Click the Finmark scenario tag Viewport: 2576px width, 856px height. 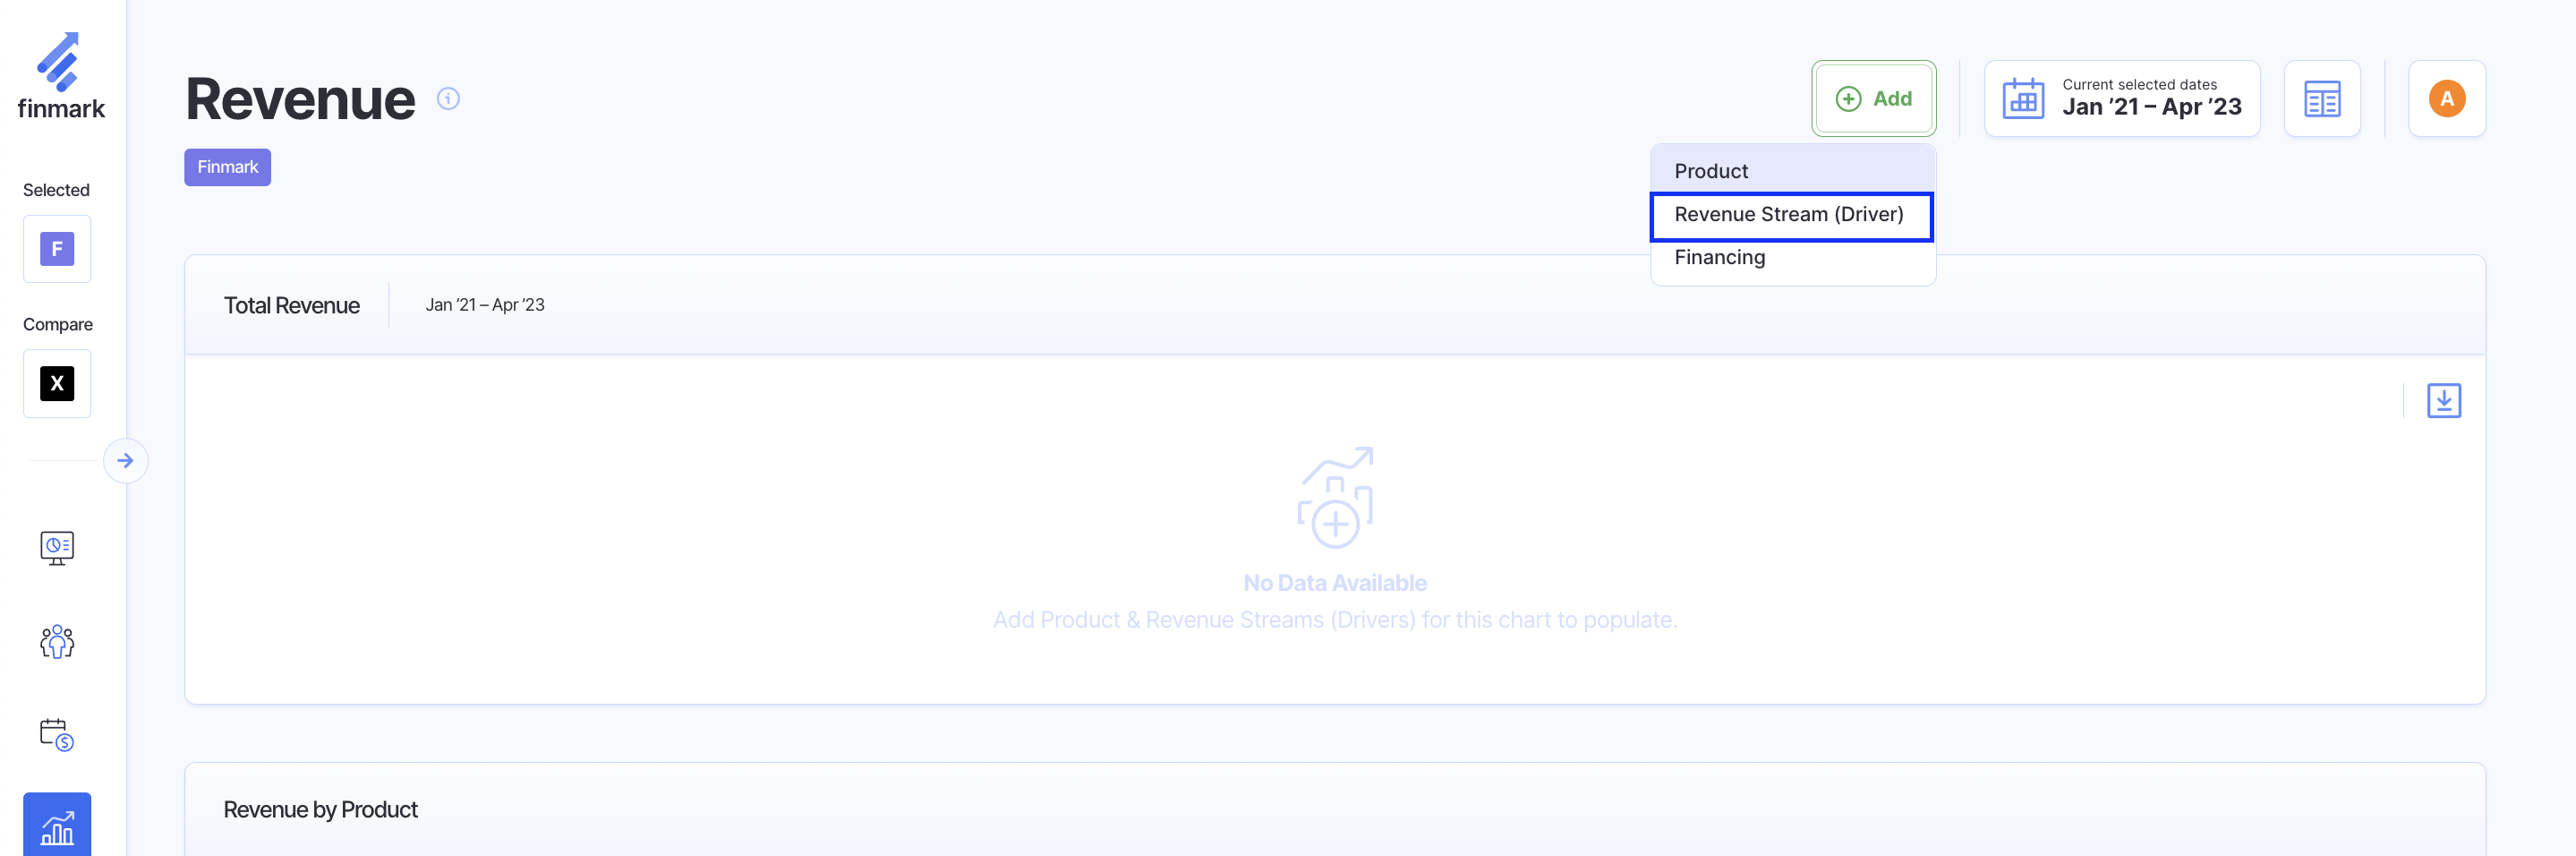(x=227, y=167)
